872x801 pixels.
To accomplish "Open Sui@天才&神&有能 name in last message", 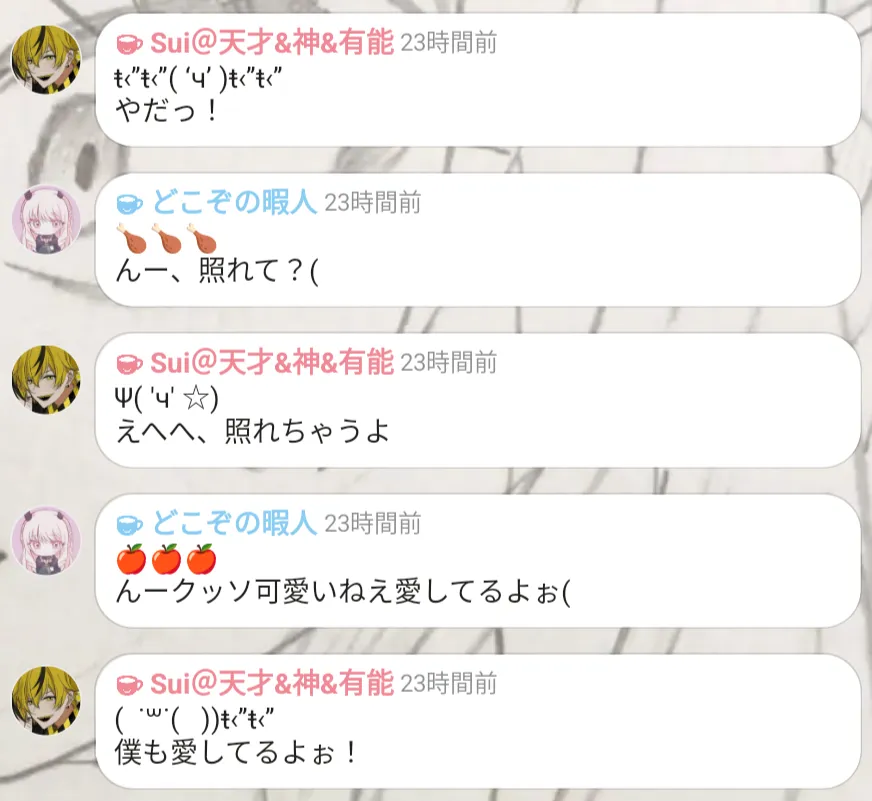I will pyautogui.click(x=272, y=683).
